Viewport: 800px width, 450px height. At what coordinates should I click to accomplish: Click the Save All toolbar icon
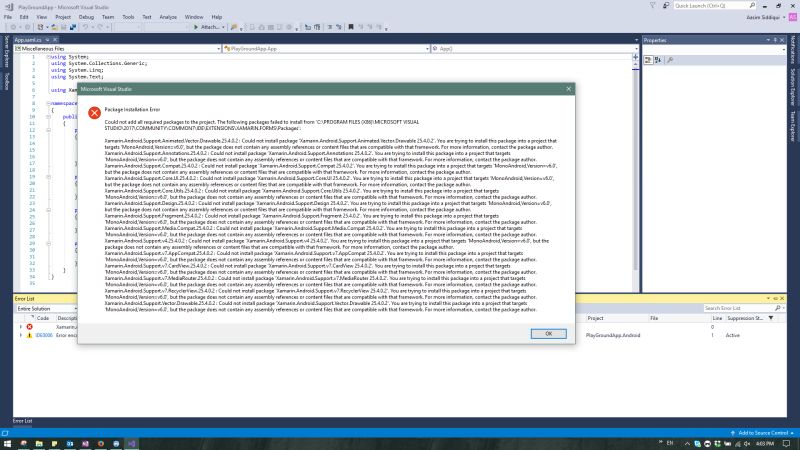[x=73, y=27]
